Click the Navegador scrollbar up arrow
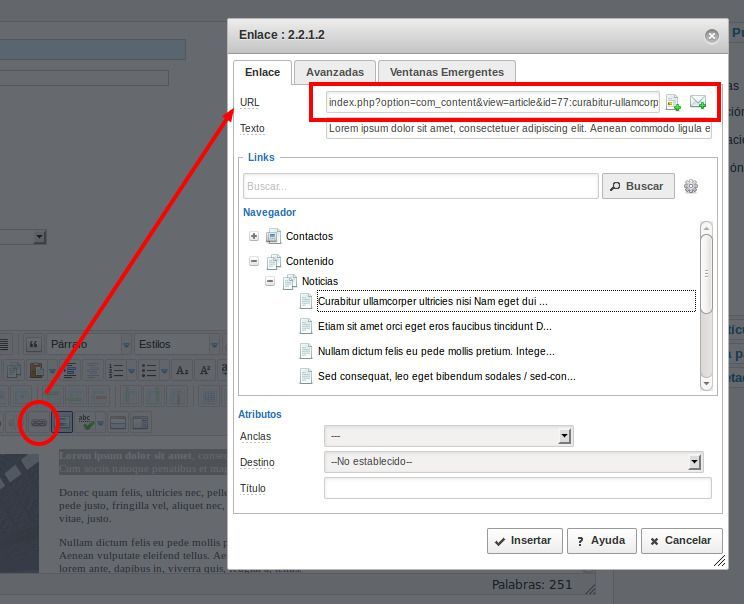This screenshot has height=604, width=744. tap(707, 228)
